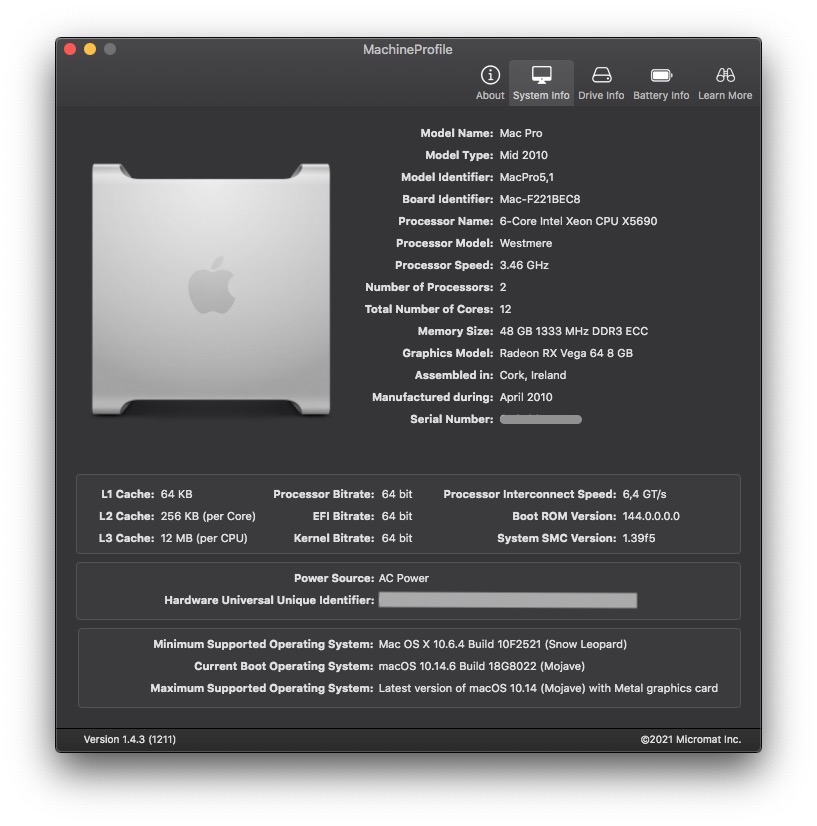The width and height of the screenshot is (817, 826).
Task: Click the redacted Serial Number value
Action: [540, 420]
